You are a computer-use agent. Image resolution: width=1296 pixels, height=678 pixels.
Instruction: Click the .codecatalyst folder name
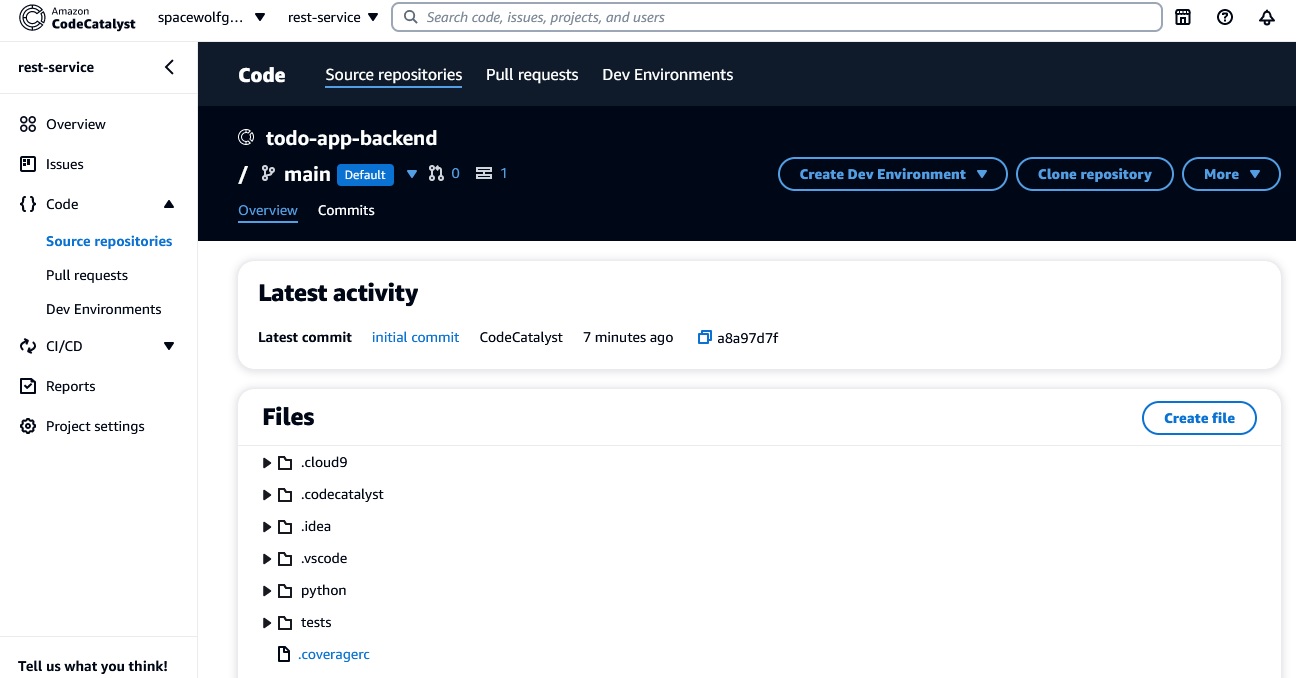point(342,495)
